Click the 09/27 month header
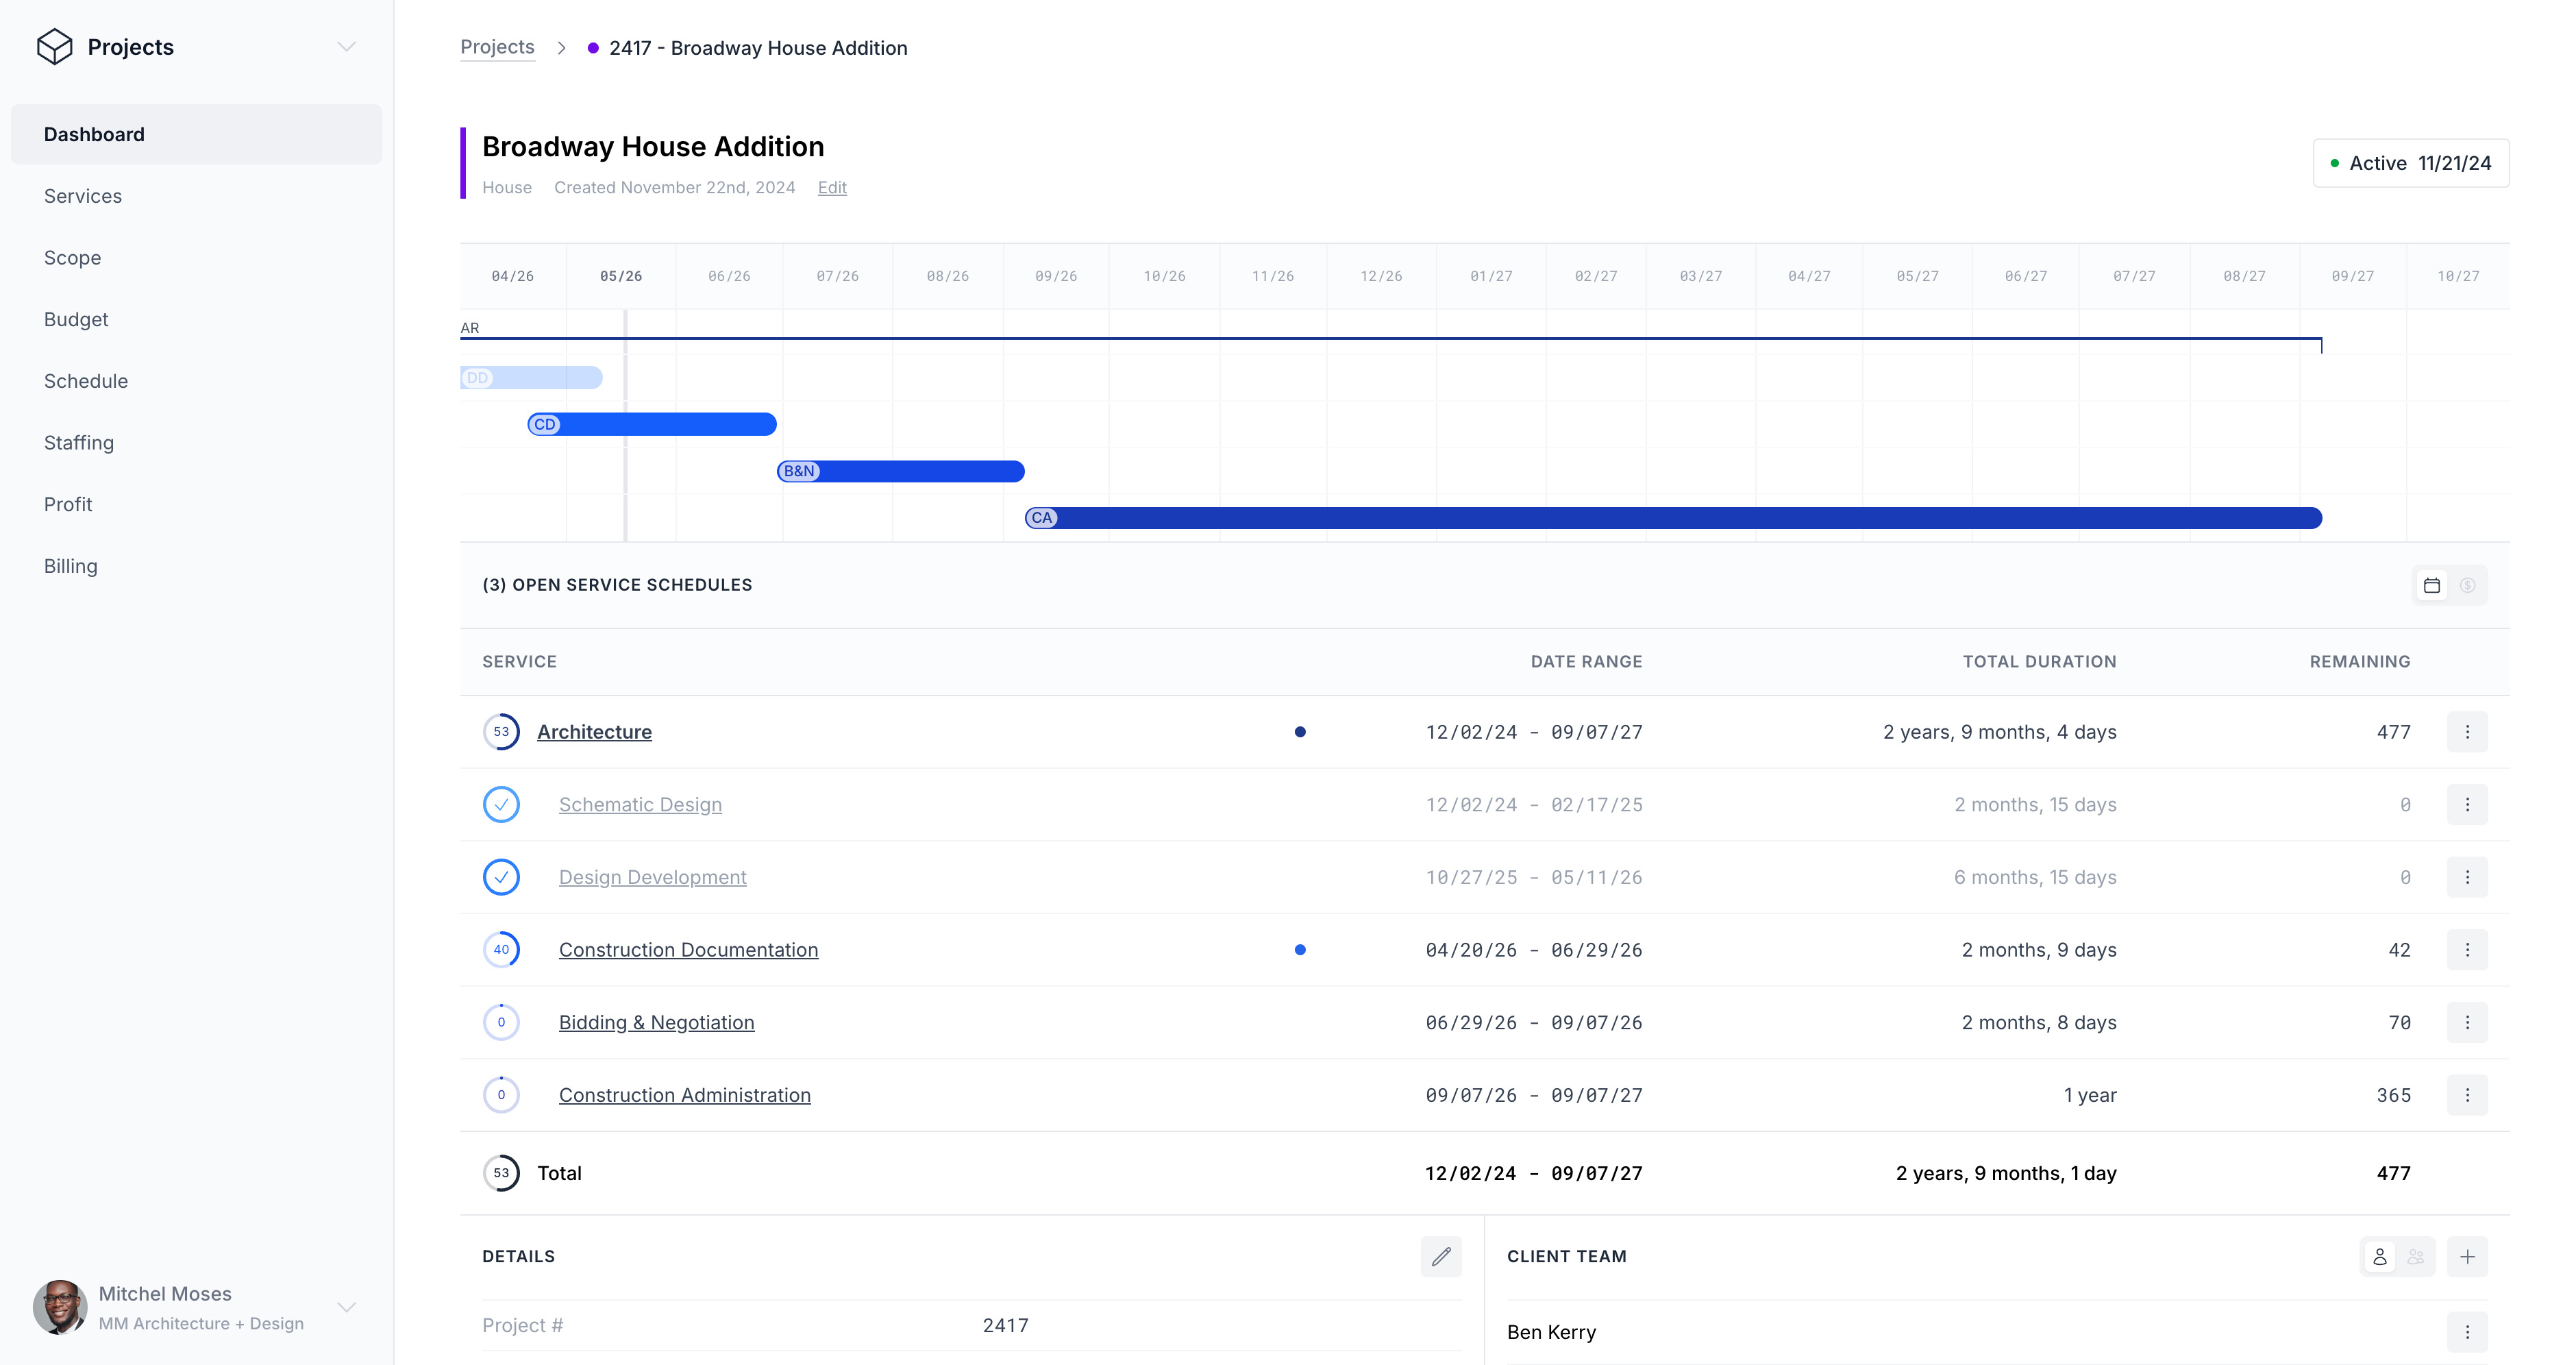Viewport: 2576px width, 1365px height. coord(2353,276)
